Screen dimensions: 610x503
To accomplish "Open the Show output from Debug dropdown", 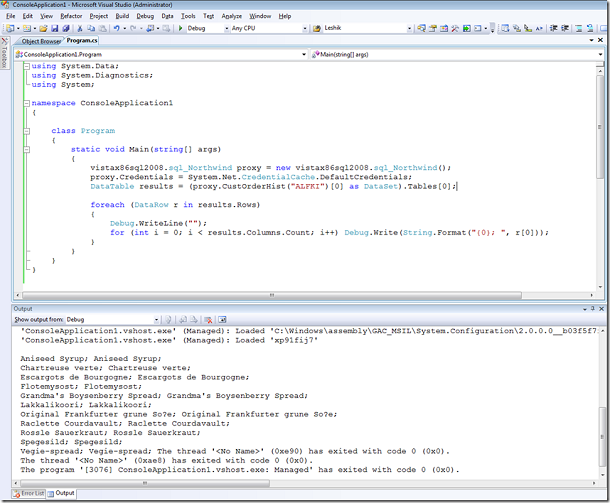I will click(x=156, y=320).
